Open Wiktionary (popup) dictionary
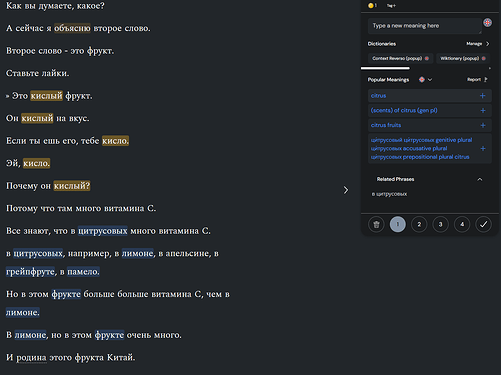This screenshot has width=501, height=375. coord(463,58)
